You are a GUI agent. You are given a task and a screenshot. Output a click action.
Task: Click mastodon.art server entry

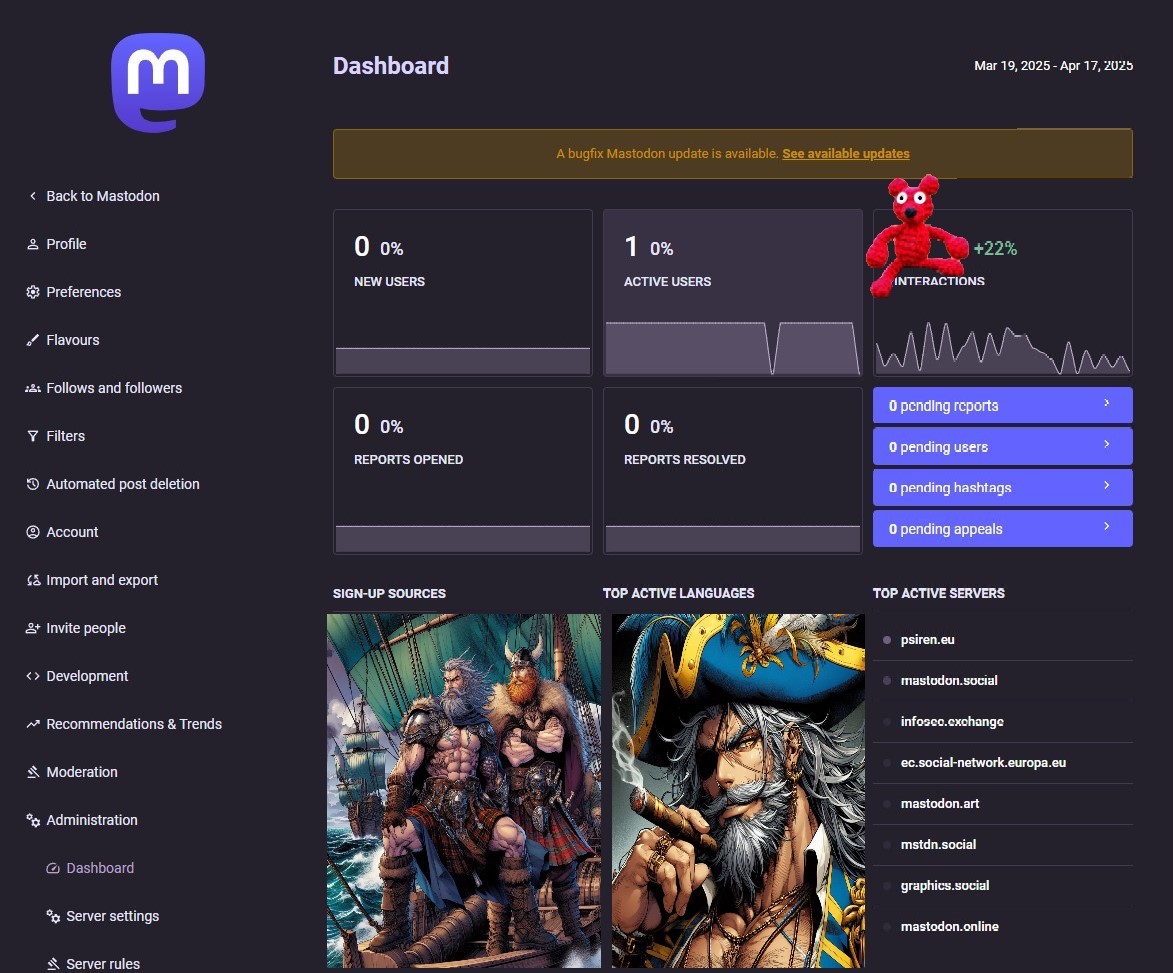pos(1002,803)
